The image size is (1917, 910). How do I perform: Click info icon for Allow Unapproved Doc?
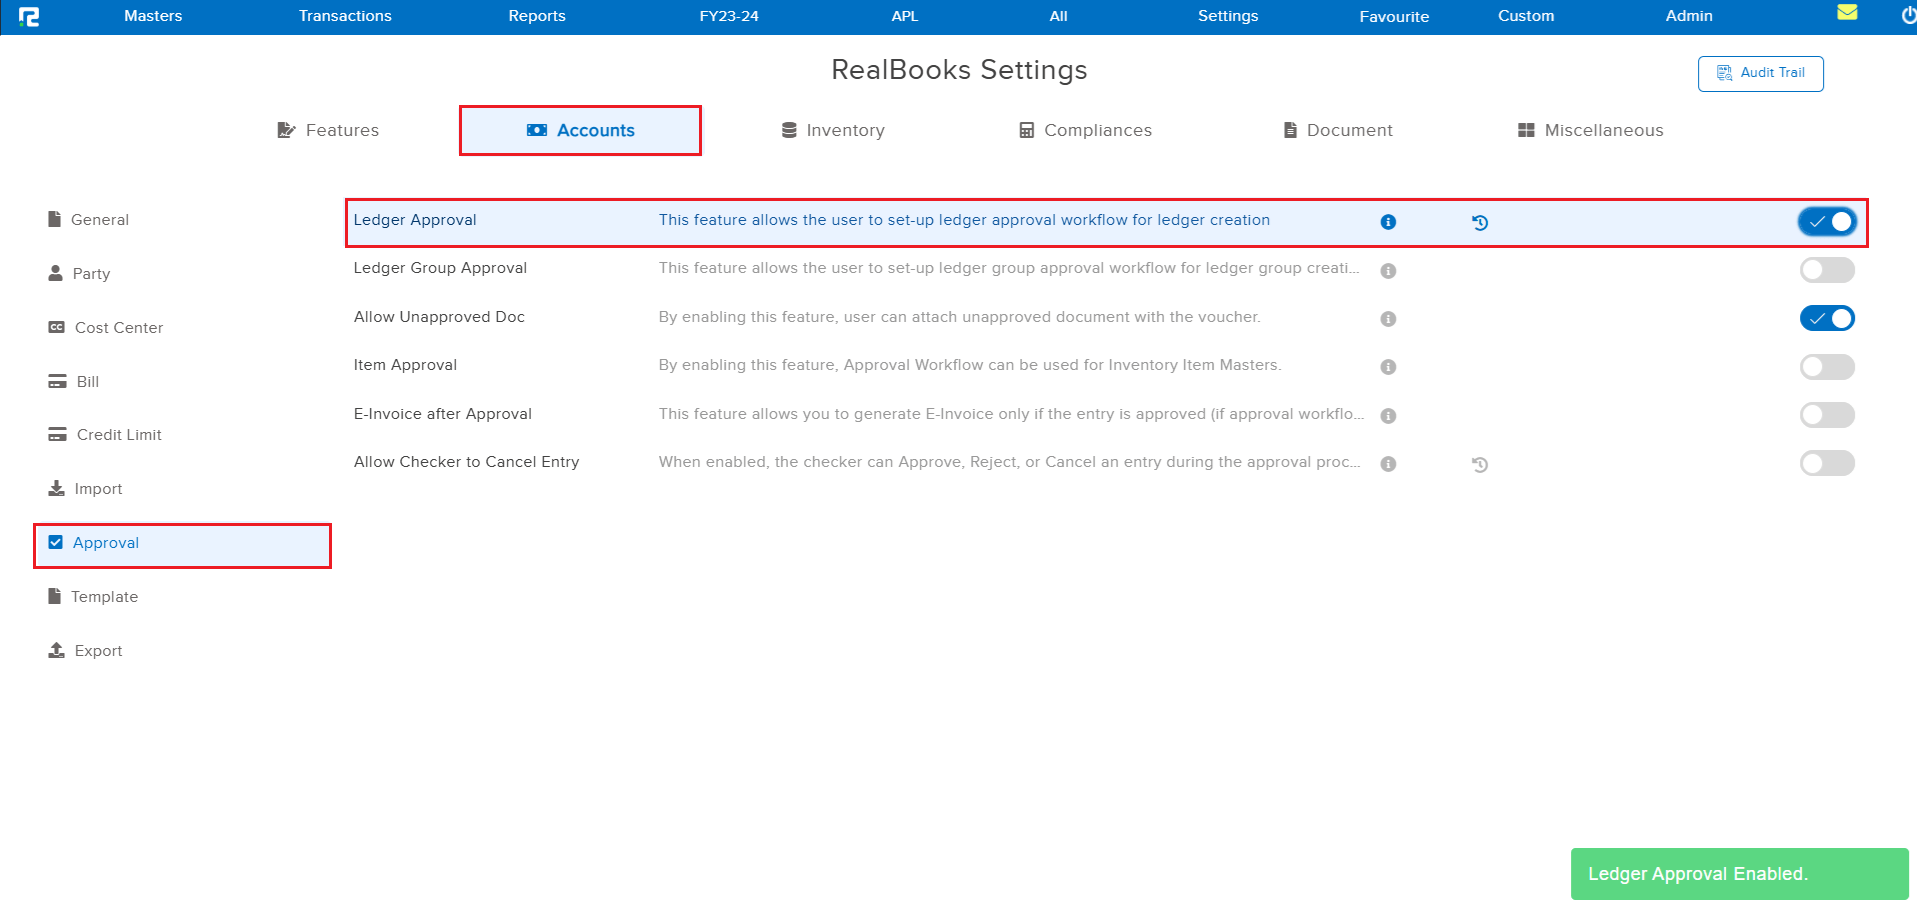tap(1388, 319)
